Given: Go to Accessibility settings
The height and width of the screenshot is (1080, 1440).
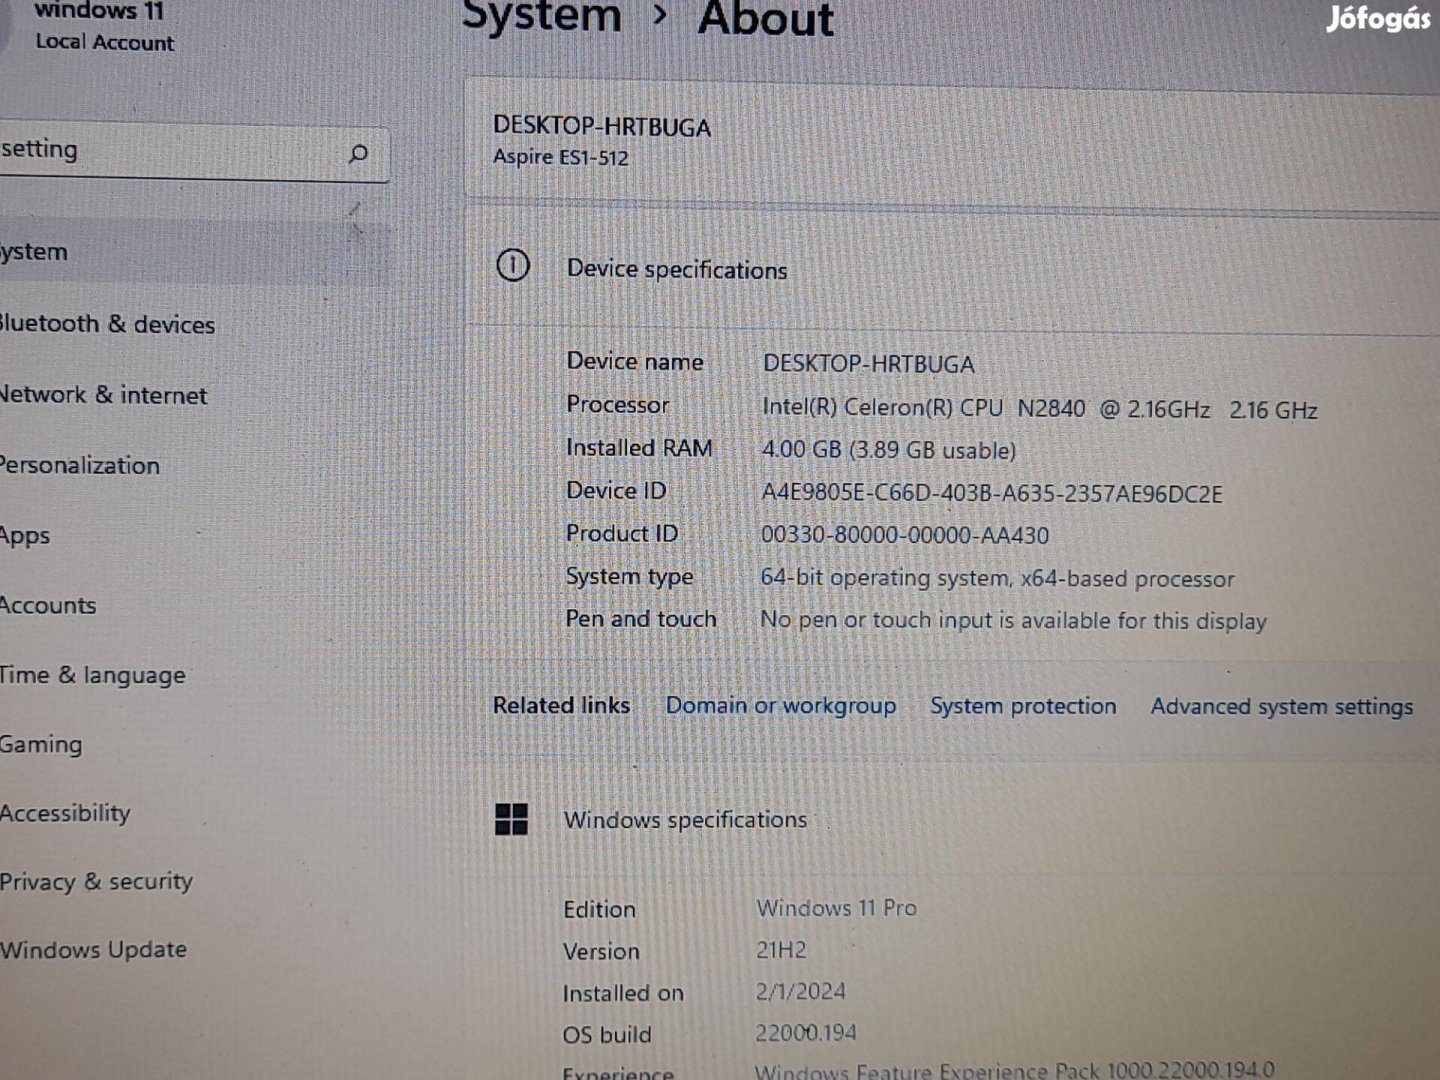Looking at the screenshot, I should pyautogui.click(x=65, y=813).
